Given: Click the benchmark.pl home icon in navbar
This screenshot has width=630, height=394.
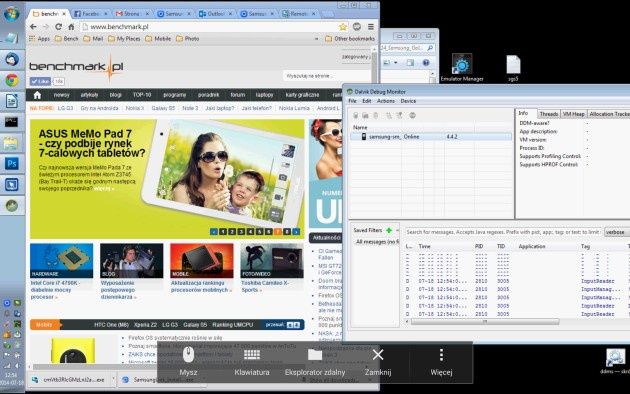Looking at the screenshot, I should click(x=37, y=95).
